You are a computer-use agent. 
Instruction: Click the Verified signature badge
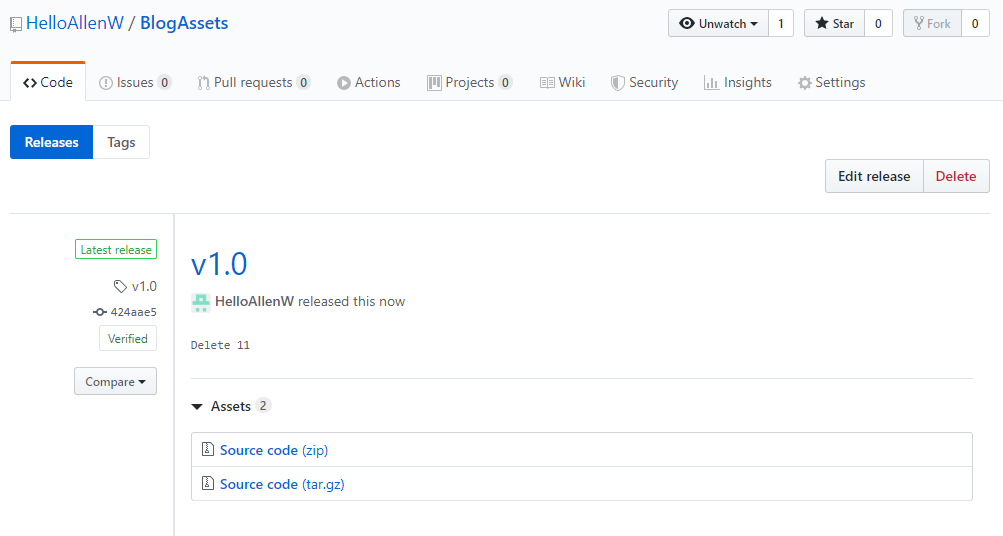[x=128, y=339]
